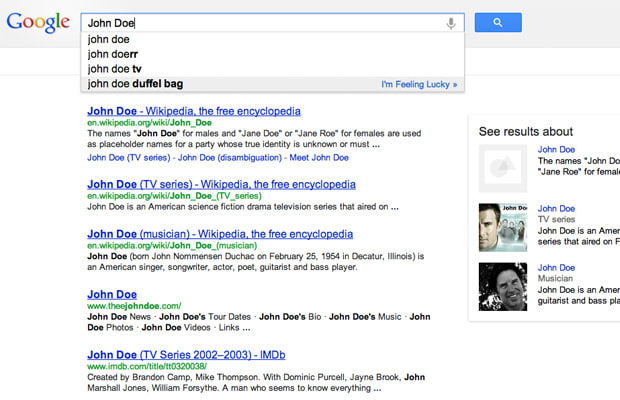The height and width of the screenshot is (400, 620).
Task: Select the 'john doe' suggestion
Action: (272, 40)
